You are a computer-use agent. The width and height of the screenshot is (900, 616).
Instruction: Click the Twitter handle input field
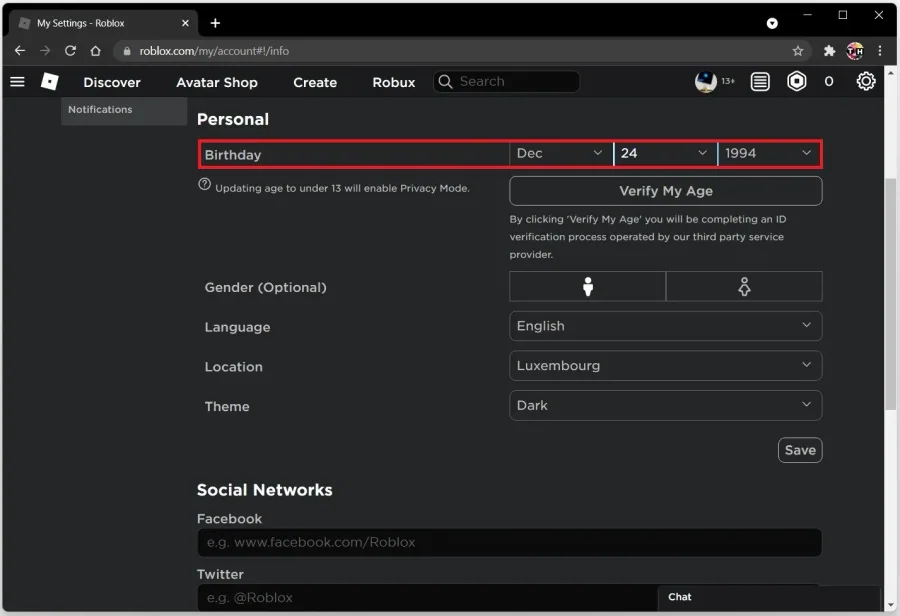tap(428, 598)
